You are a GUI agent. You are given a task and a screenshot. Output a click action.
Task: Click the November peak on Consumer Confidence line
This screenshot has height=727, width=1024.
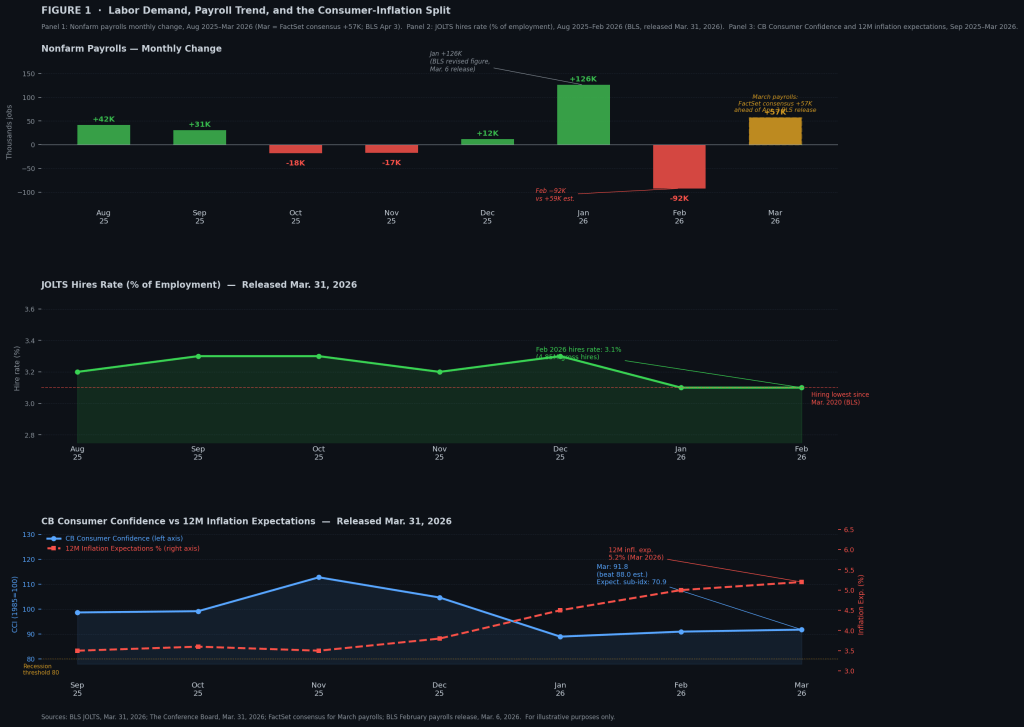[319, 577]
